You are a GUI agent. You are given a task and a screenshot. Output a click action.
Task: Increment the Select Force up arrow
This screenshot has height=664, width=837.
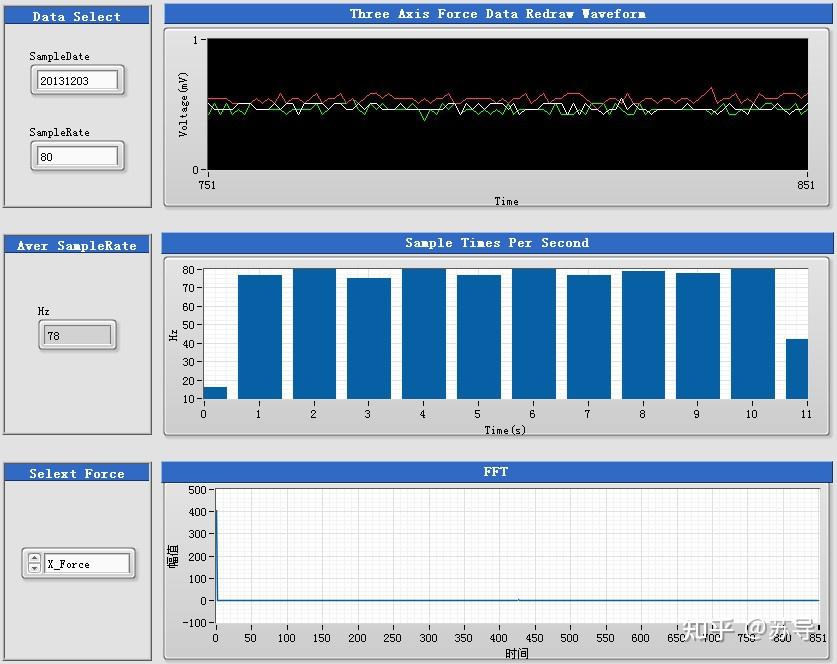(x=34, y=558)
